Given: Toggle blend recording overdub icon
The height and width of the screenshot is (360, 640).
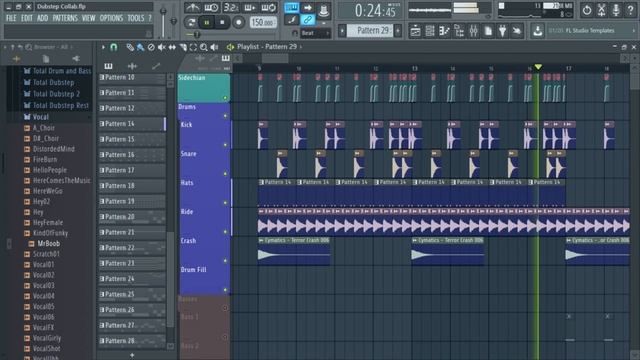Looking at the screenshot, I should 249,7.
